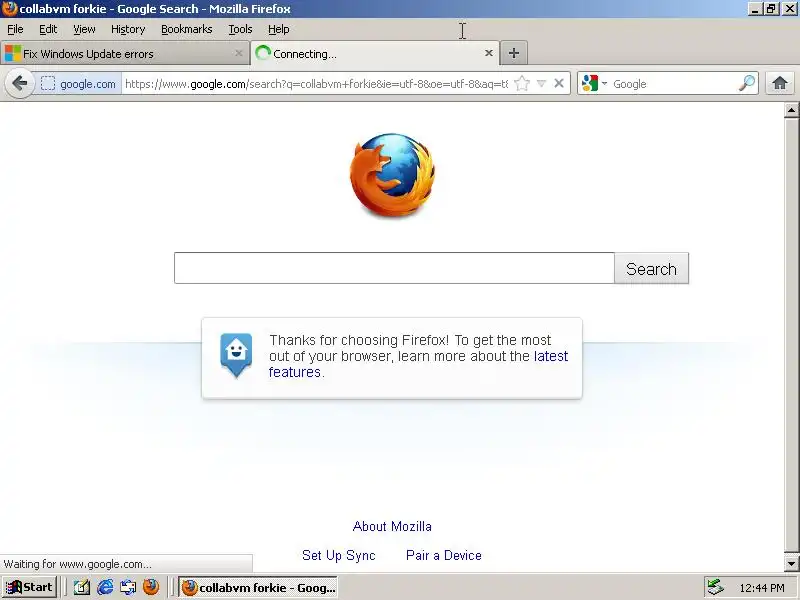
Task: Select the Connecting tab
Action: (375, 53)
